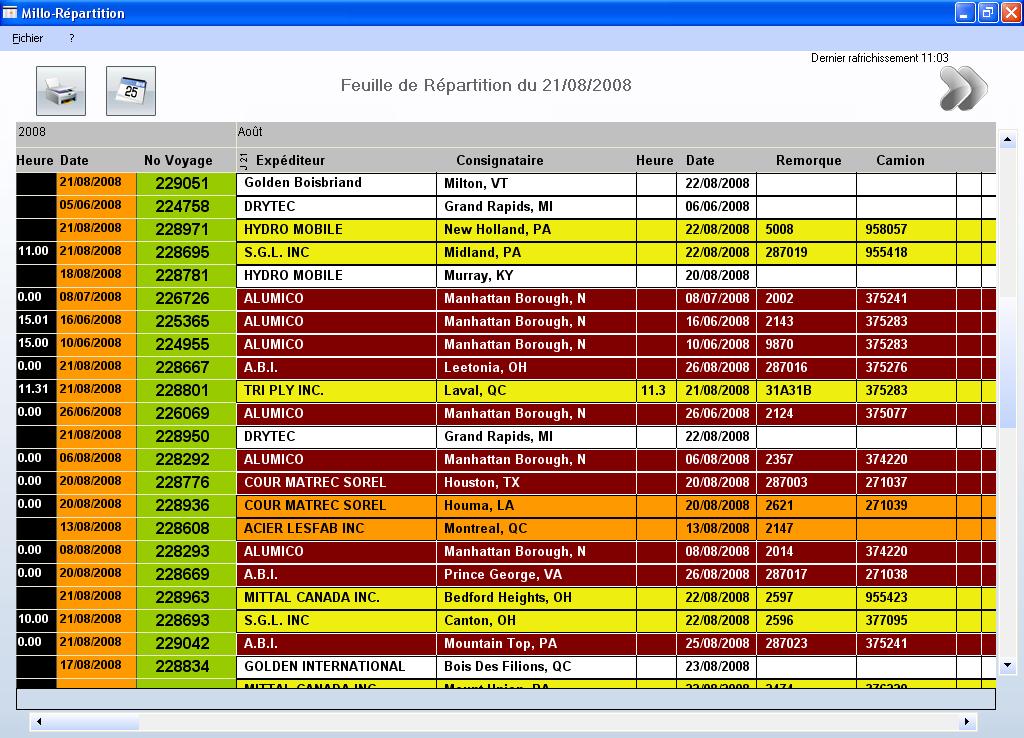This screenshot has width=1024, height=738.
Task: Click the Bois Des Filions, QC cell
Action: [x=536, y=666]
